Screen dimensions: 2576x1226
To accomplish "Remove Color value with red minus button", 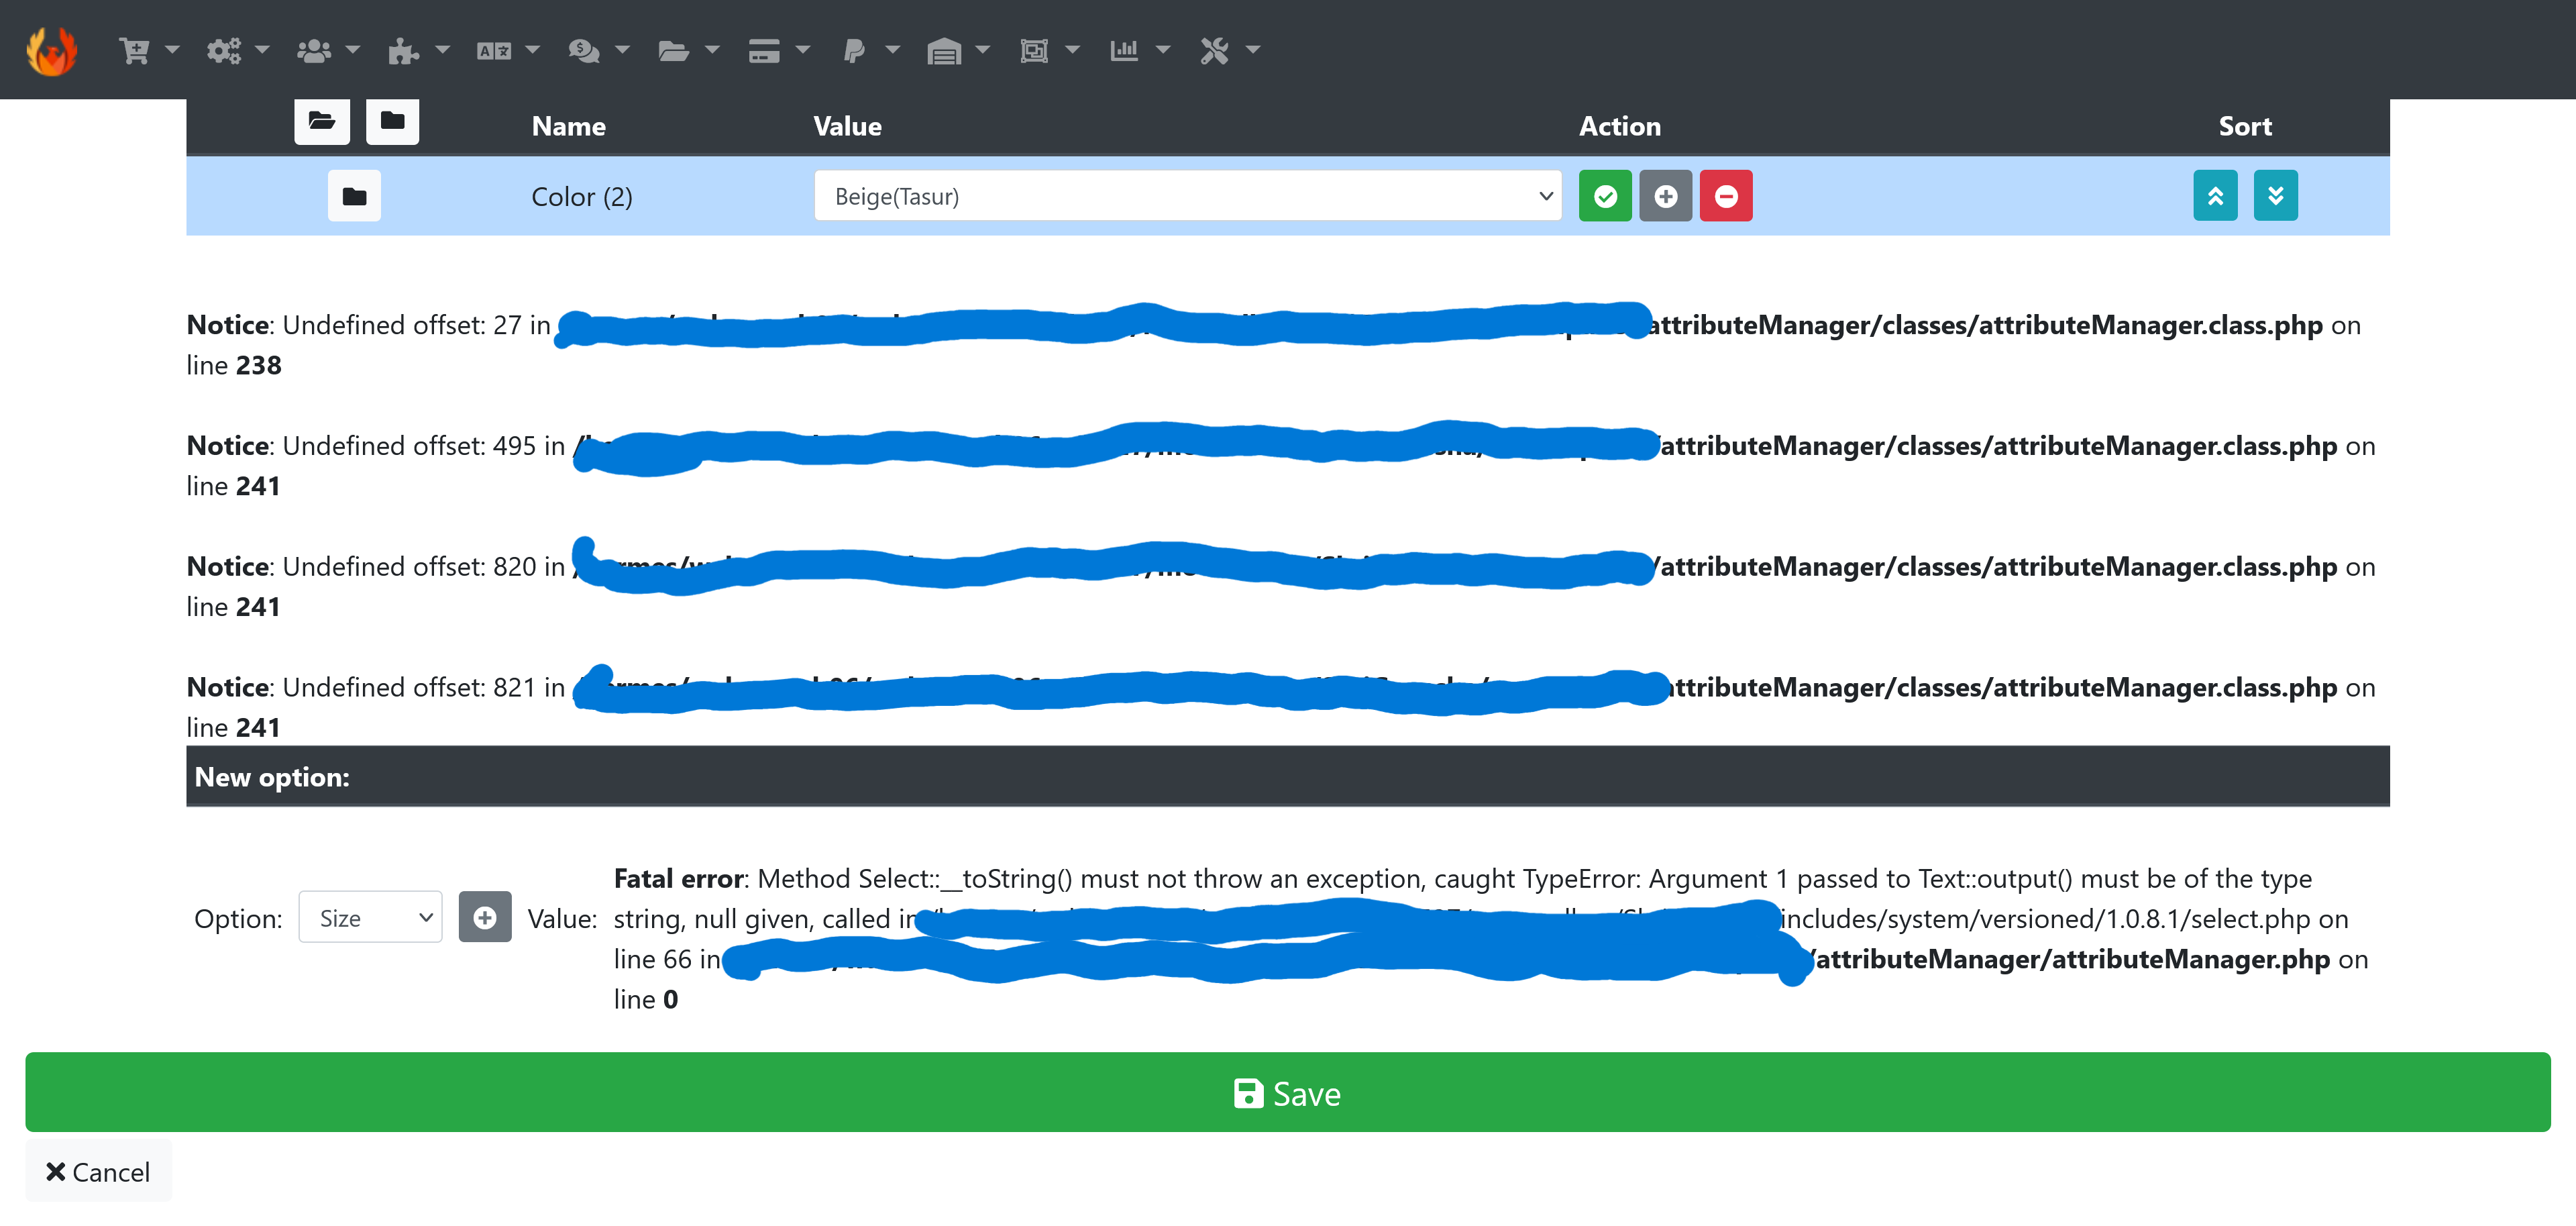I will [1726, 196].
